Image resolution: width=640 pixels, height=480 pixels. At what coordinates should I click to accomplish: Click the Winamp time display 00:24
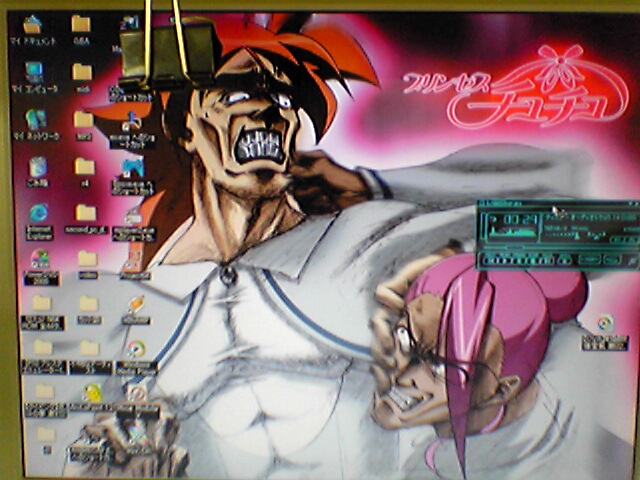click(518, 220)
